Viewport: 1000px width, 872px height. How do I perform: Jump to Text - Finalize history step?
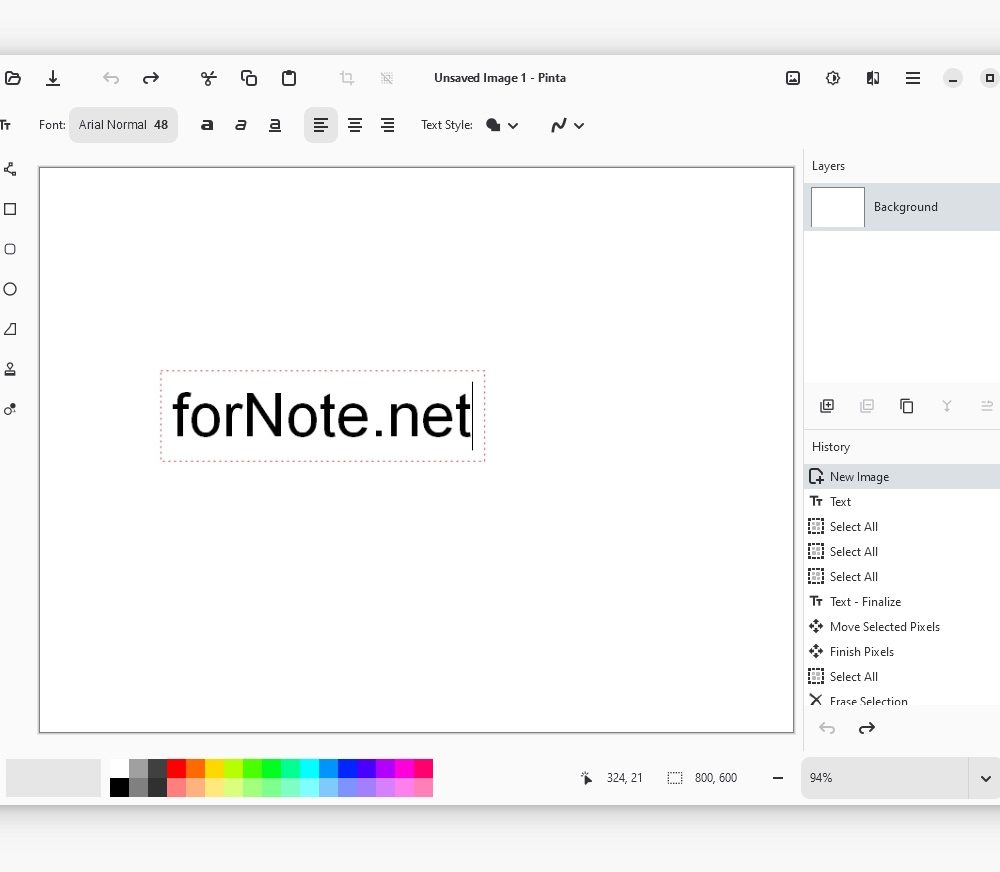pyautogui.click(x=902, y=602)
